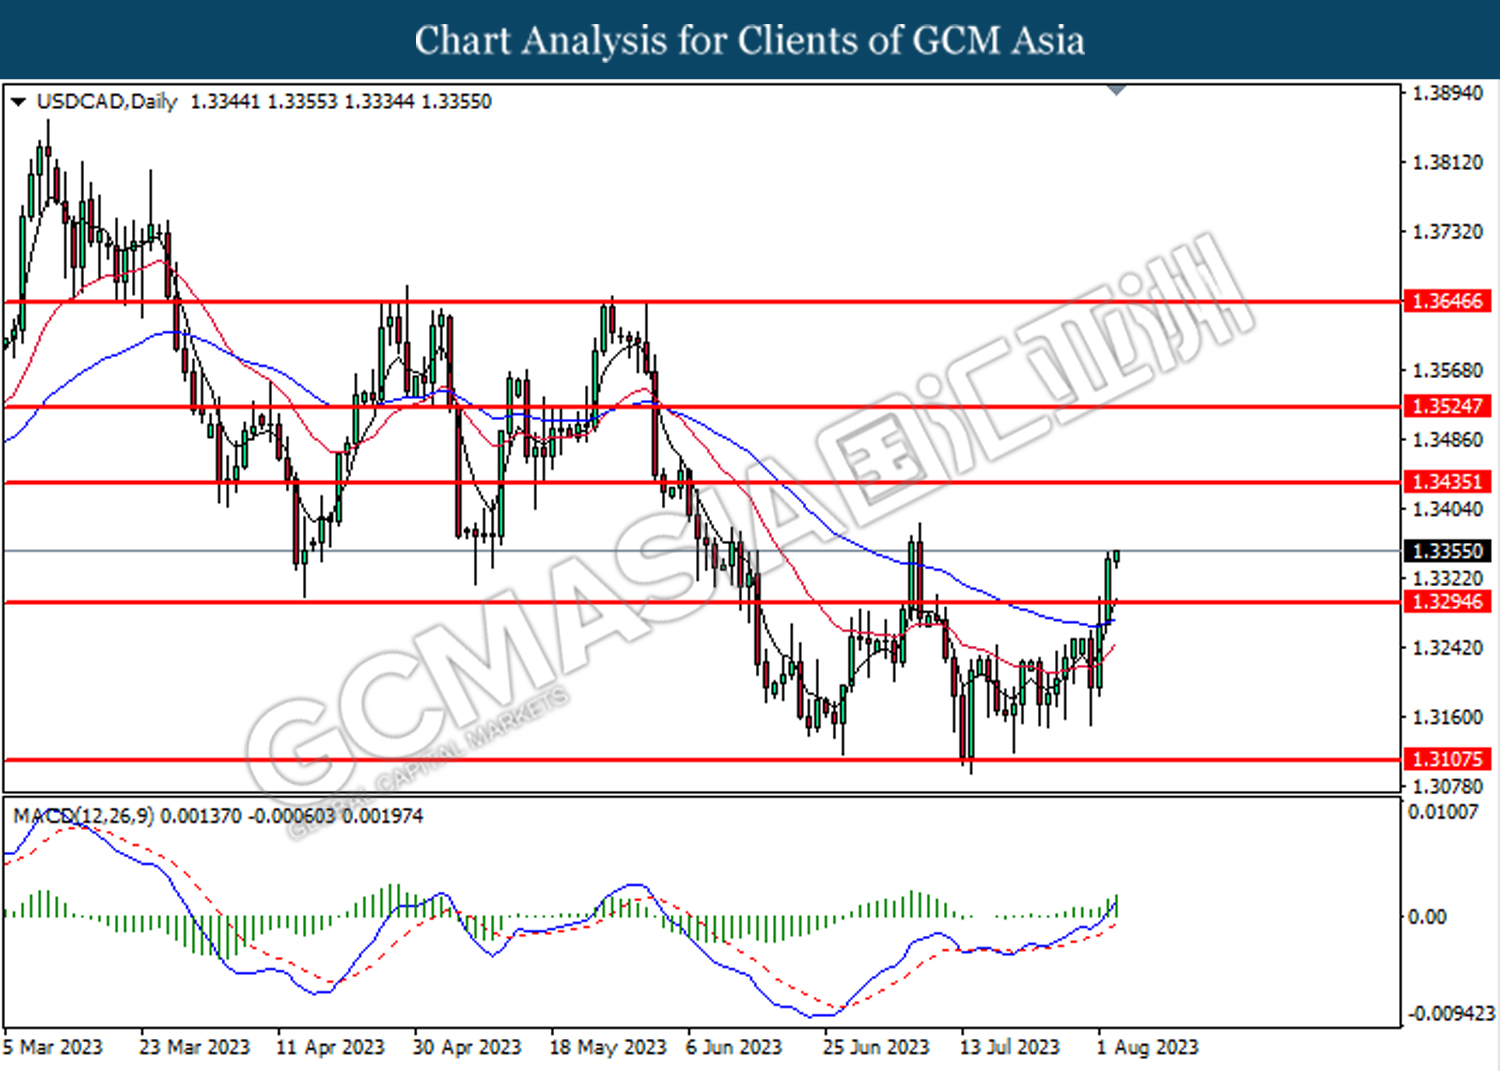The height and width of the screenshot is (1071, 1500).
Task: Click the 6 Jun 2023 date label
Action: tap(734, 1047)
